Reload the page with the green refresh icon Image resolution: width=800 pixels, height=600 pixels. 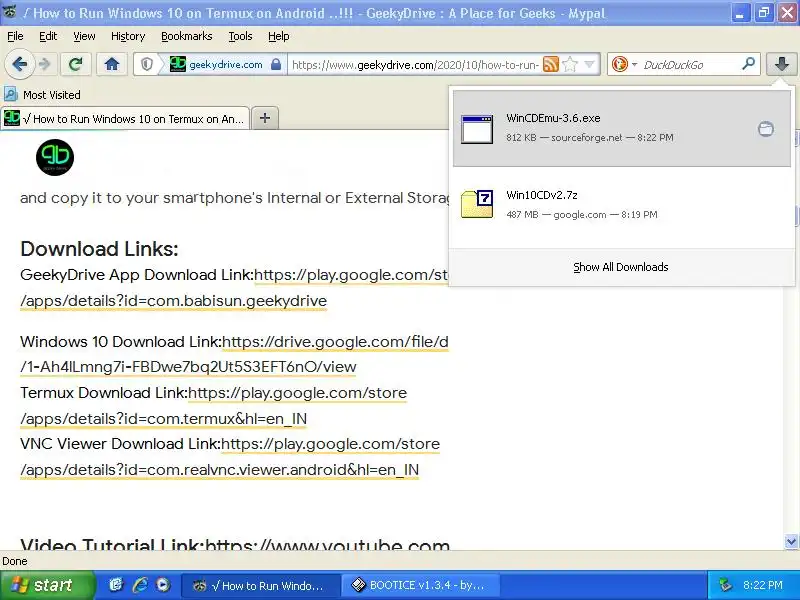coord(76,64)
